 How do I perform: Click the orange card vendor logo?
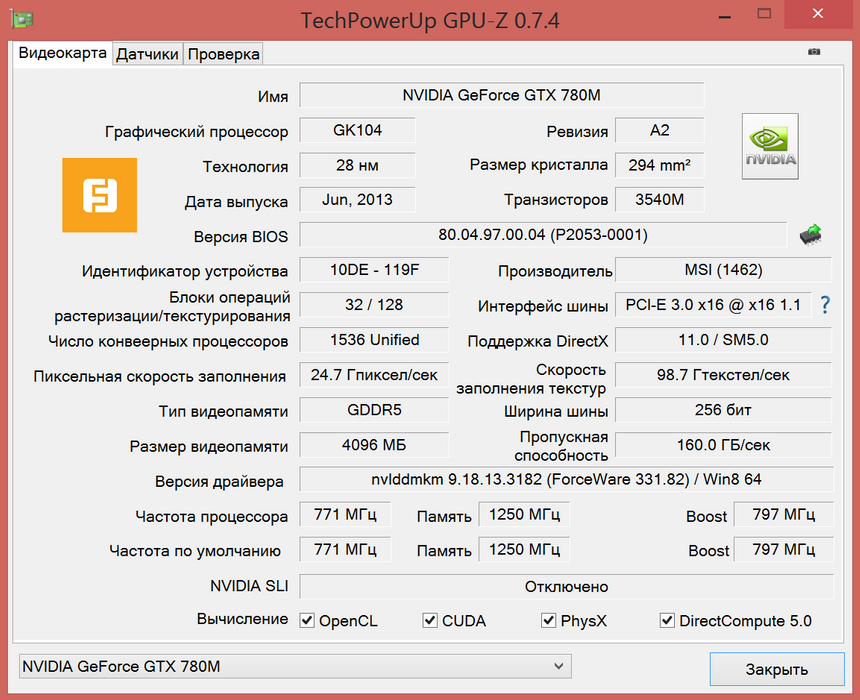(99, 195)
